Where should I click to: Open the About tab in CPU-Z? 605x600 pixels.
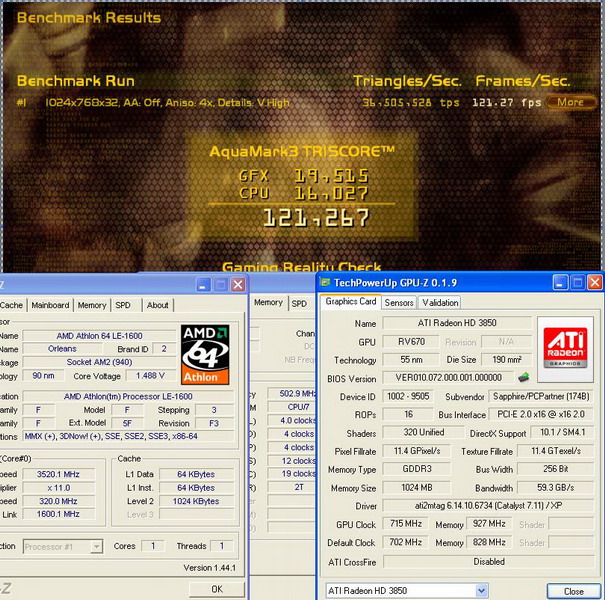click(157, 305)
